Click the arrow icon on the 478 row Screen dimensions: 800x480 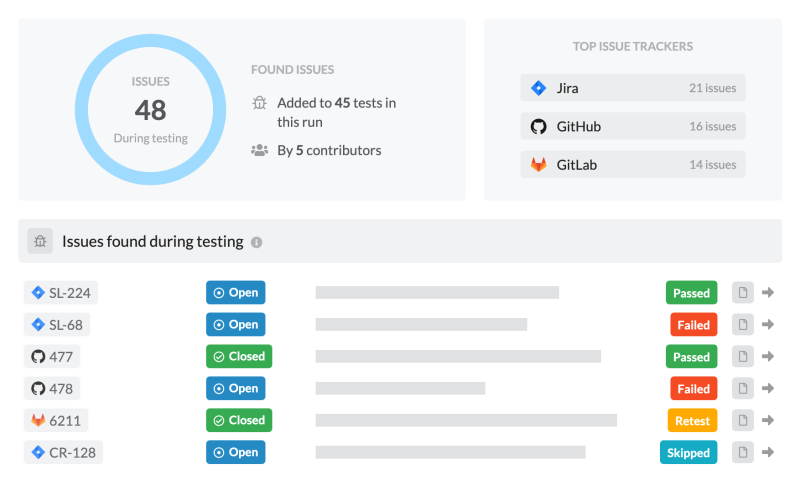768,389
